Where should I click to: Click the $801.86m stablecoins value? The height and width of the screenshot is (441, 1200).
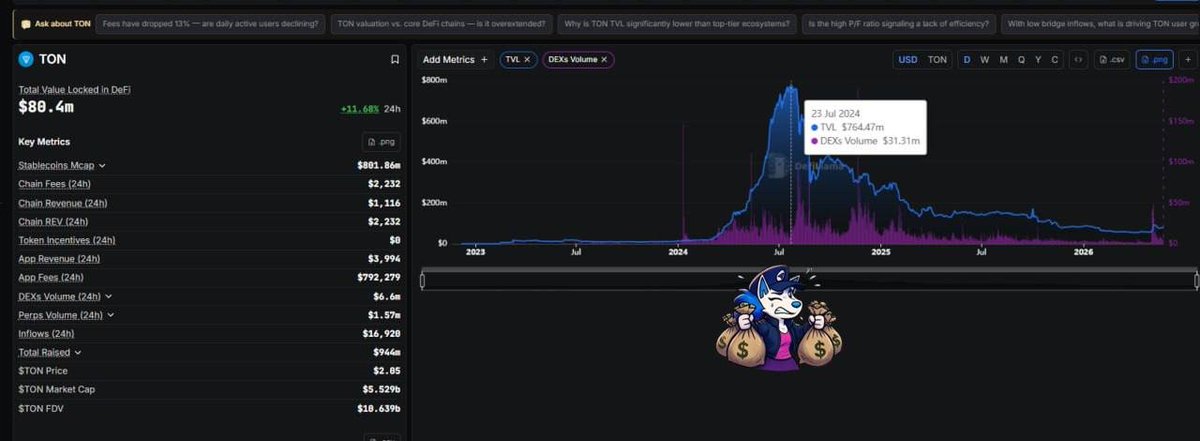click(x=379, y=166)
